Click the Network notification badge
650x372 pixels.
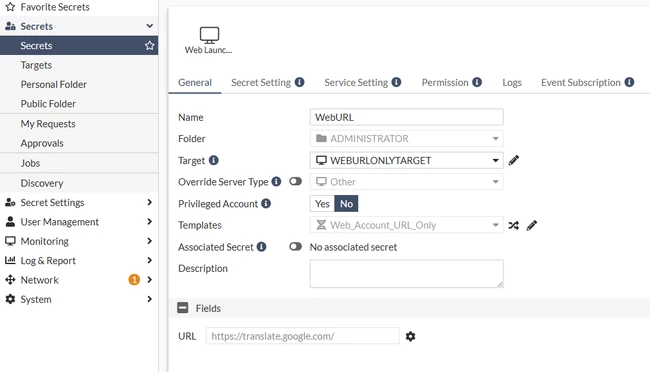[134, 280]
